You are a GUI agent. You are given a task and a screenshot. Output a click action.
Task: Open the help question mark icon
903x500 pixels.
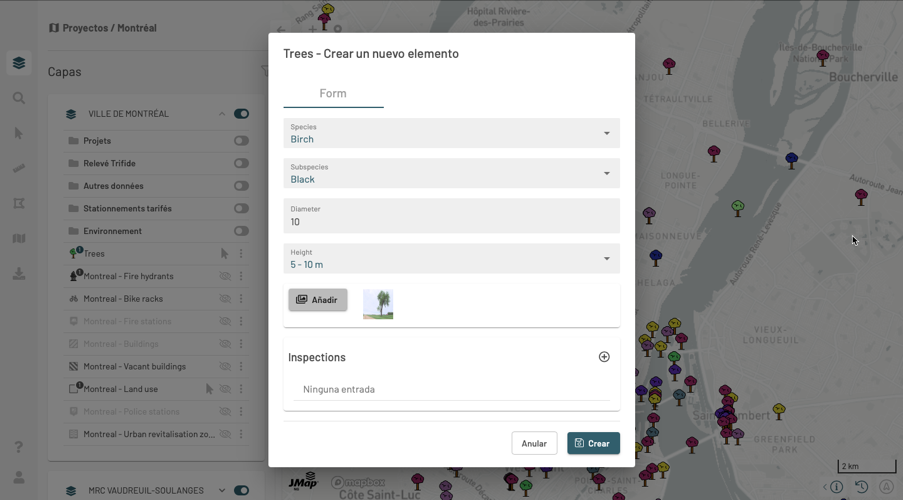coord(19,447)
